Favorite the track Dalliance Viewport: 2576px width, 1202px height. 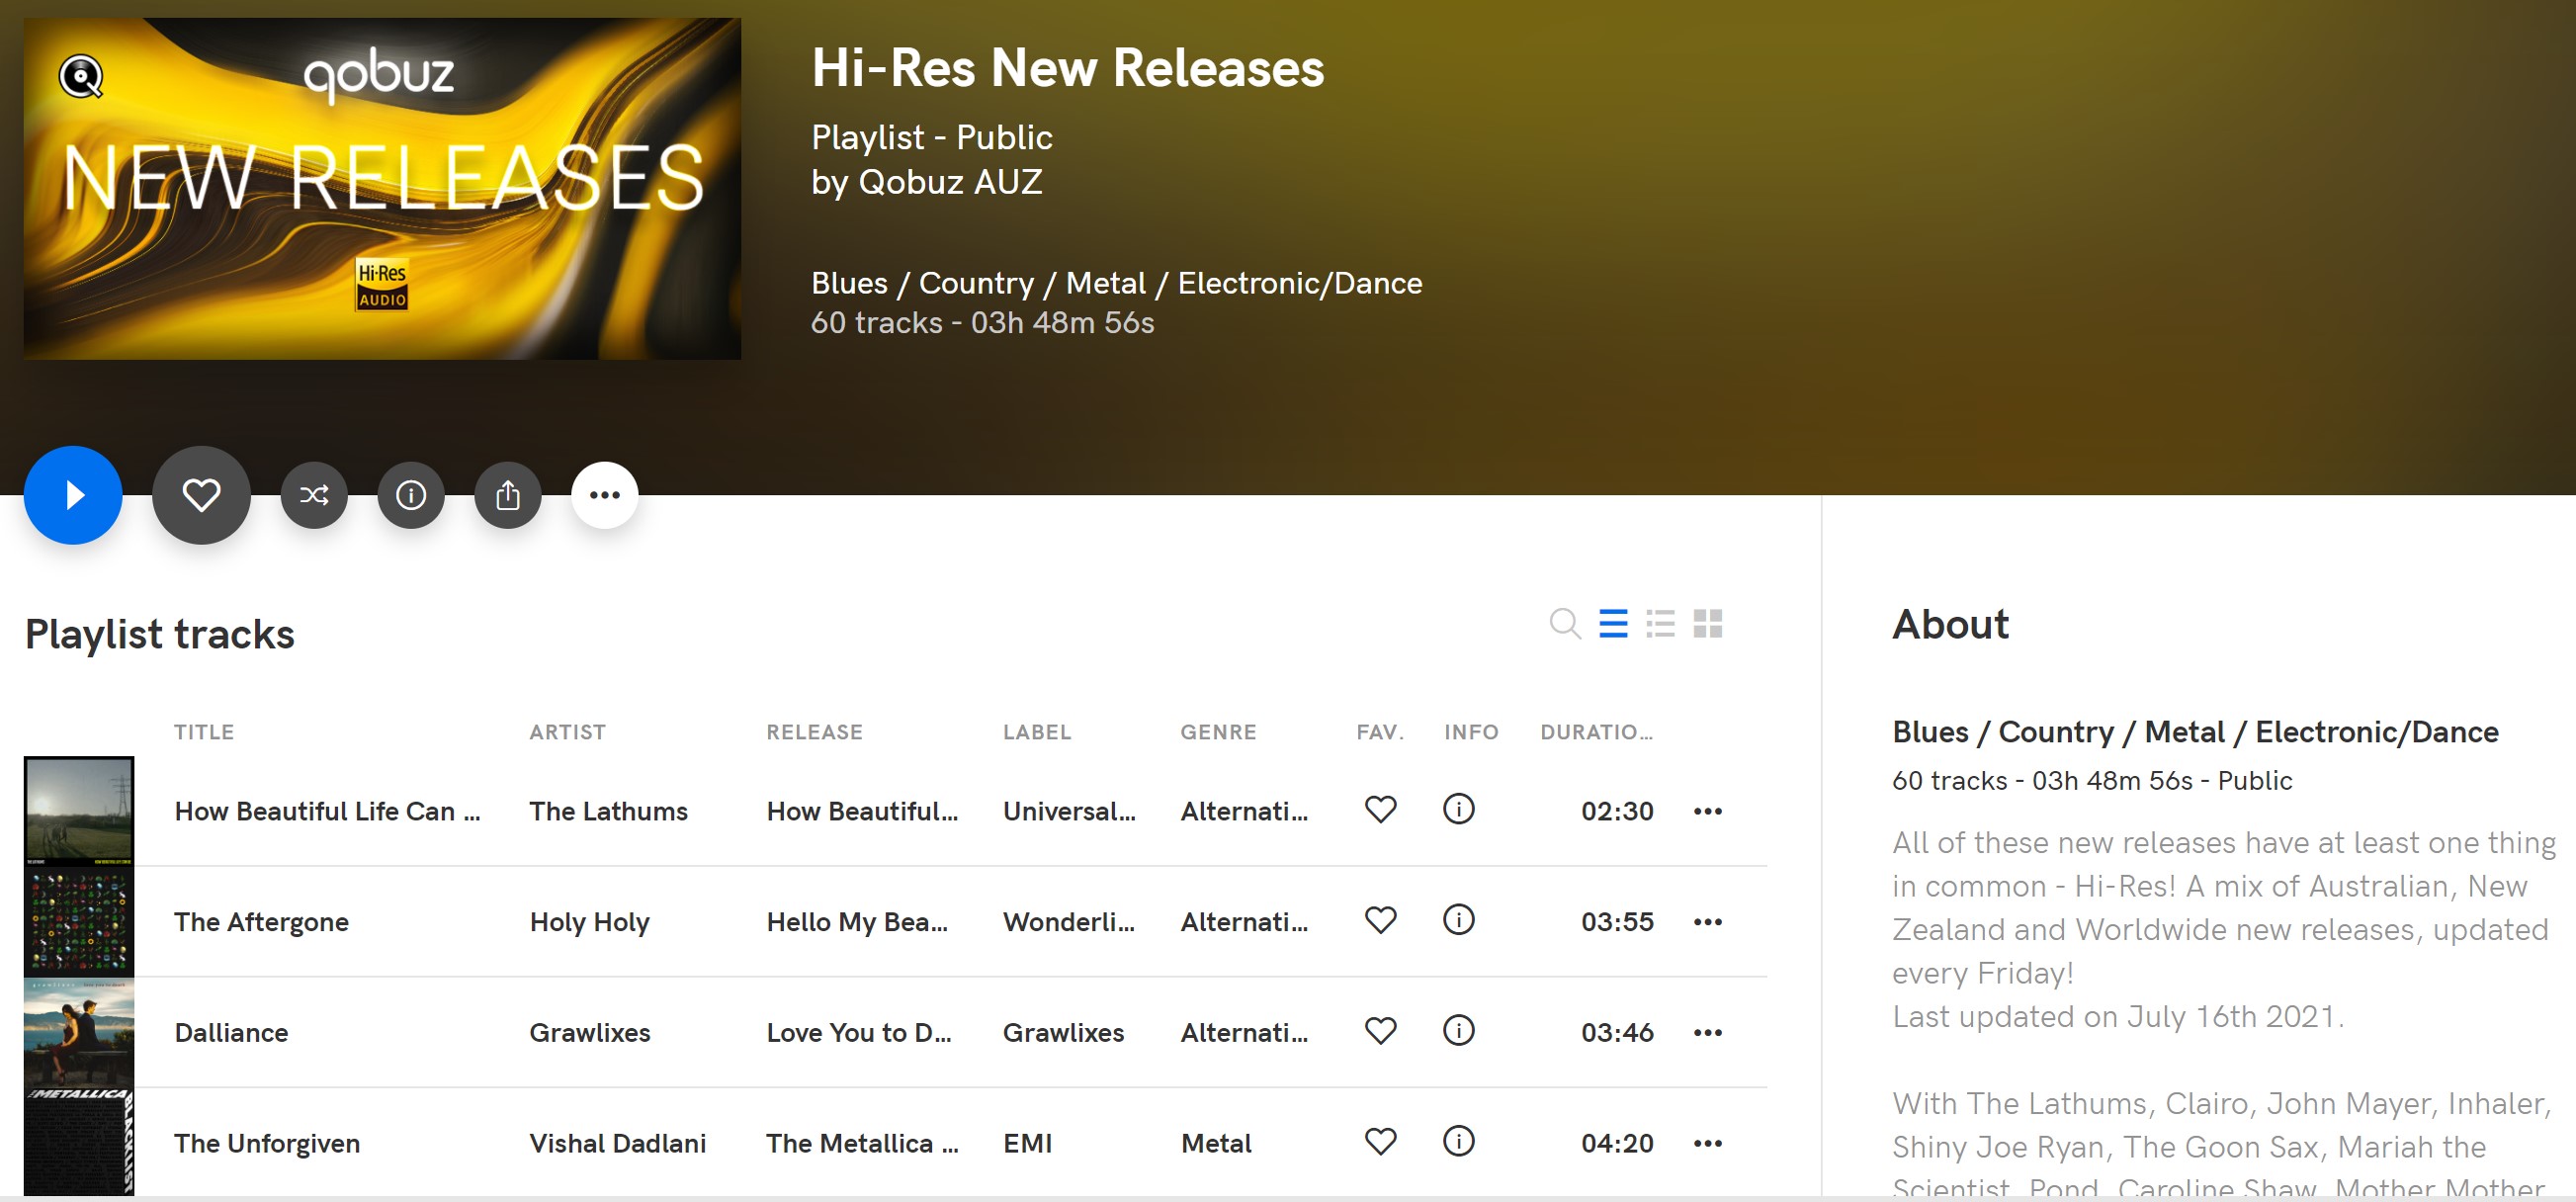tap(1380, 1031)
